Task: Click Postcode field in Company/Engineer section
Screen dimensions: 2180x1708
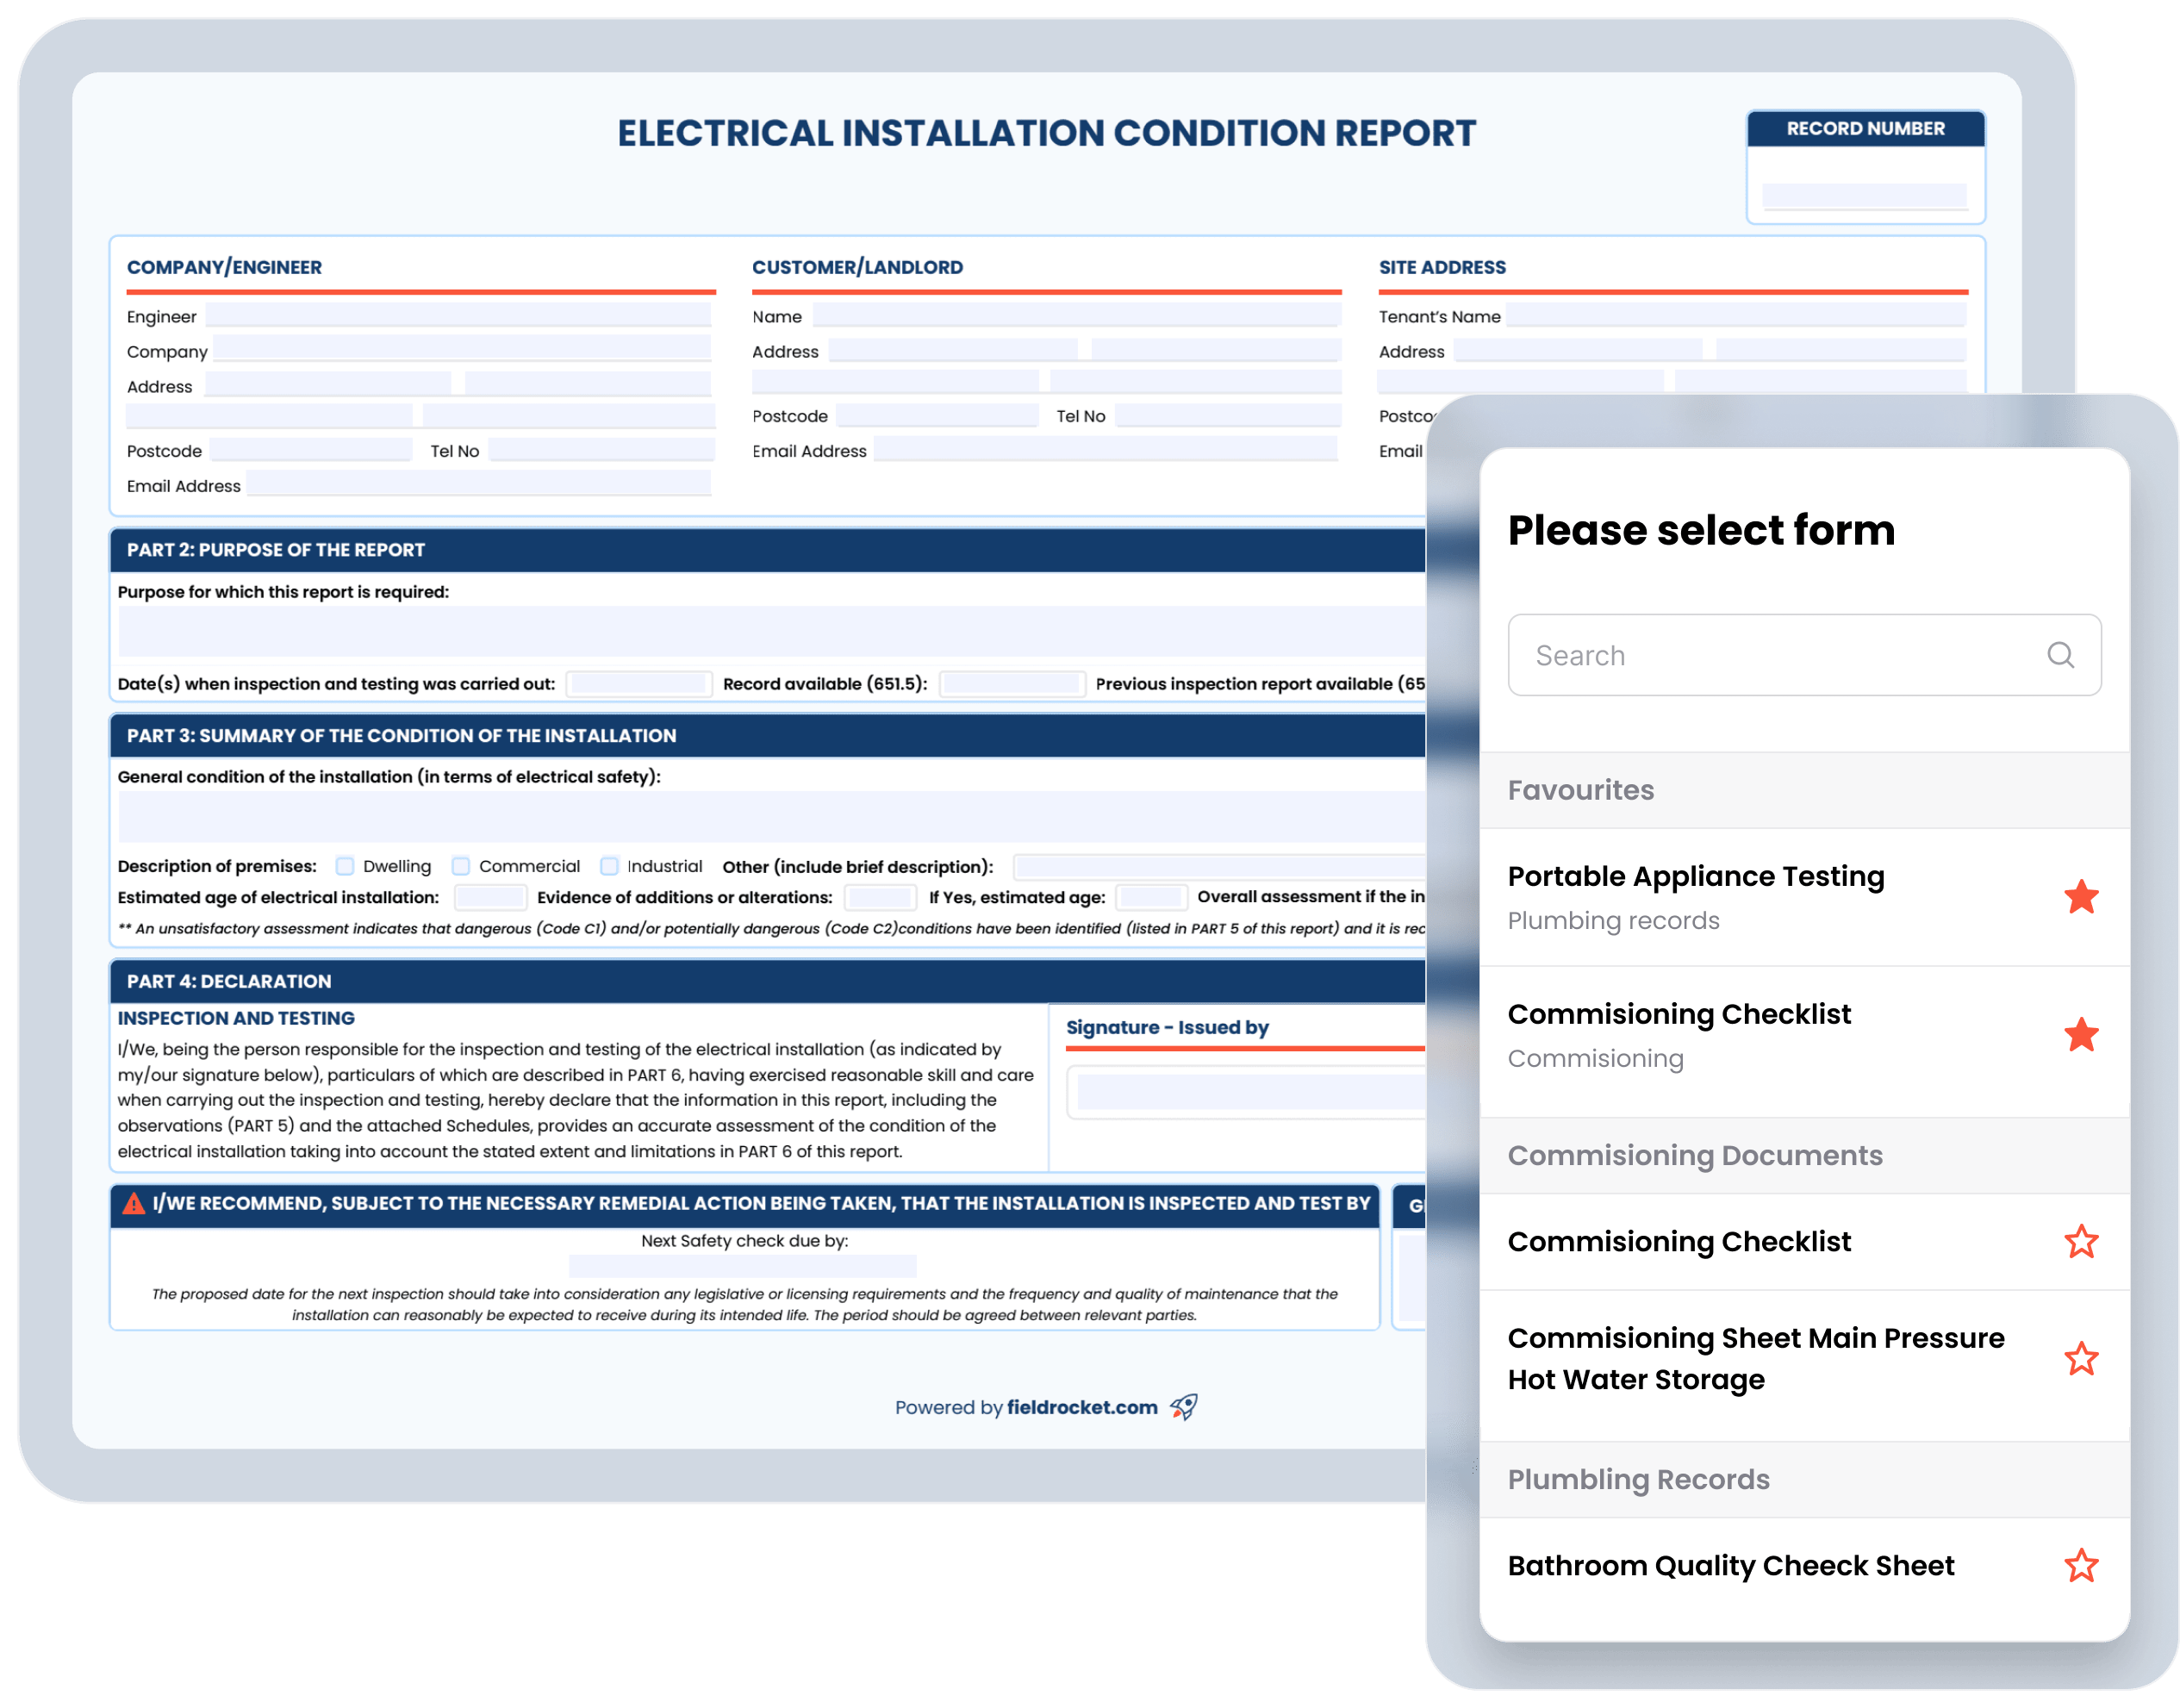Action: (x=311, y=449)
